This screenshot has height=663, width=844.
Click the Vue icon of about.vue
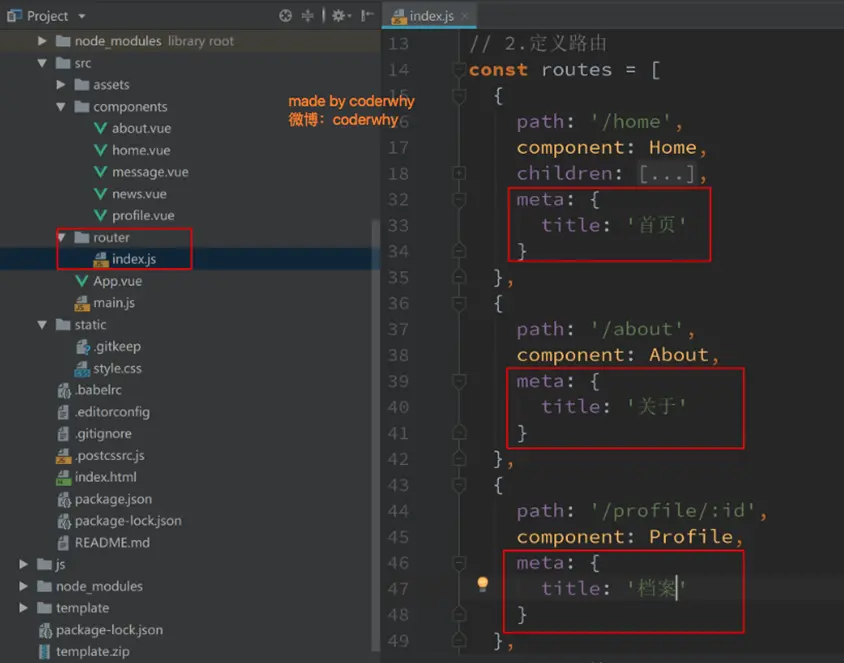(x=100, y=128)
